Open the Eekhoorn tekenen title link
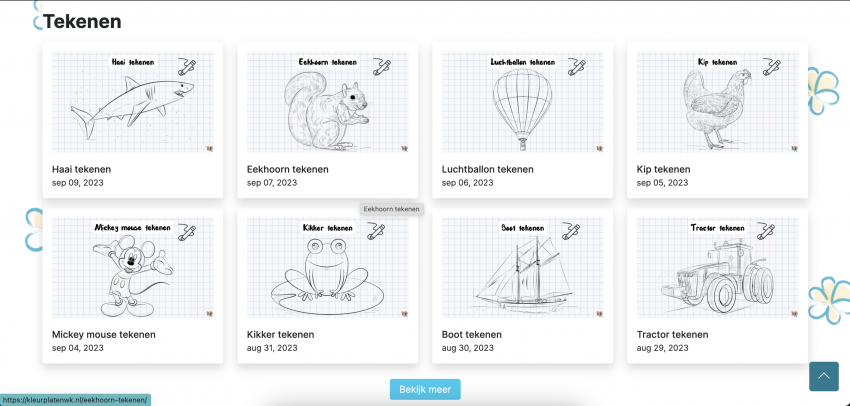The width and height of the screenshot is (850, 406). [x=287, y=169]
